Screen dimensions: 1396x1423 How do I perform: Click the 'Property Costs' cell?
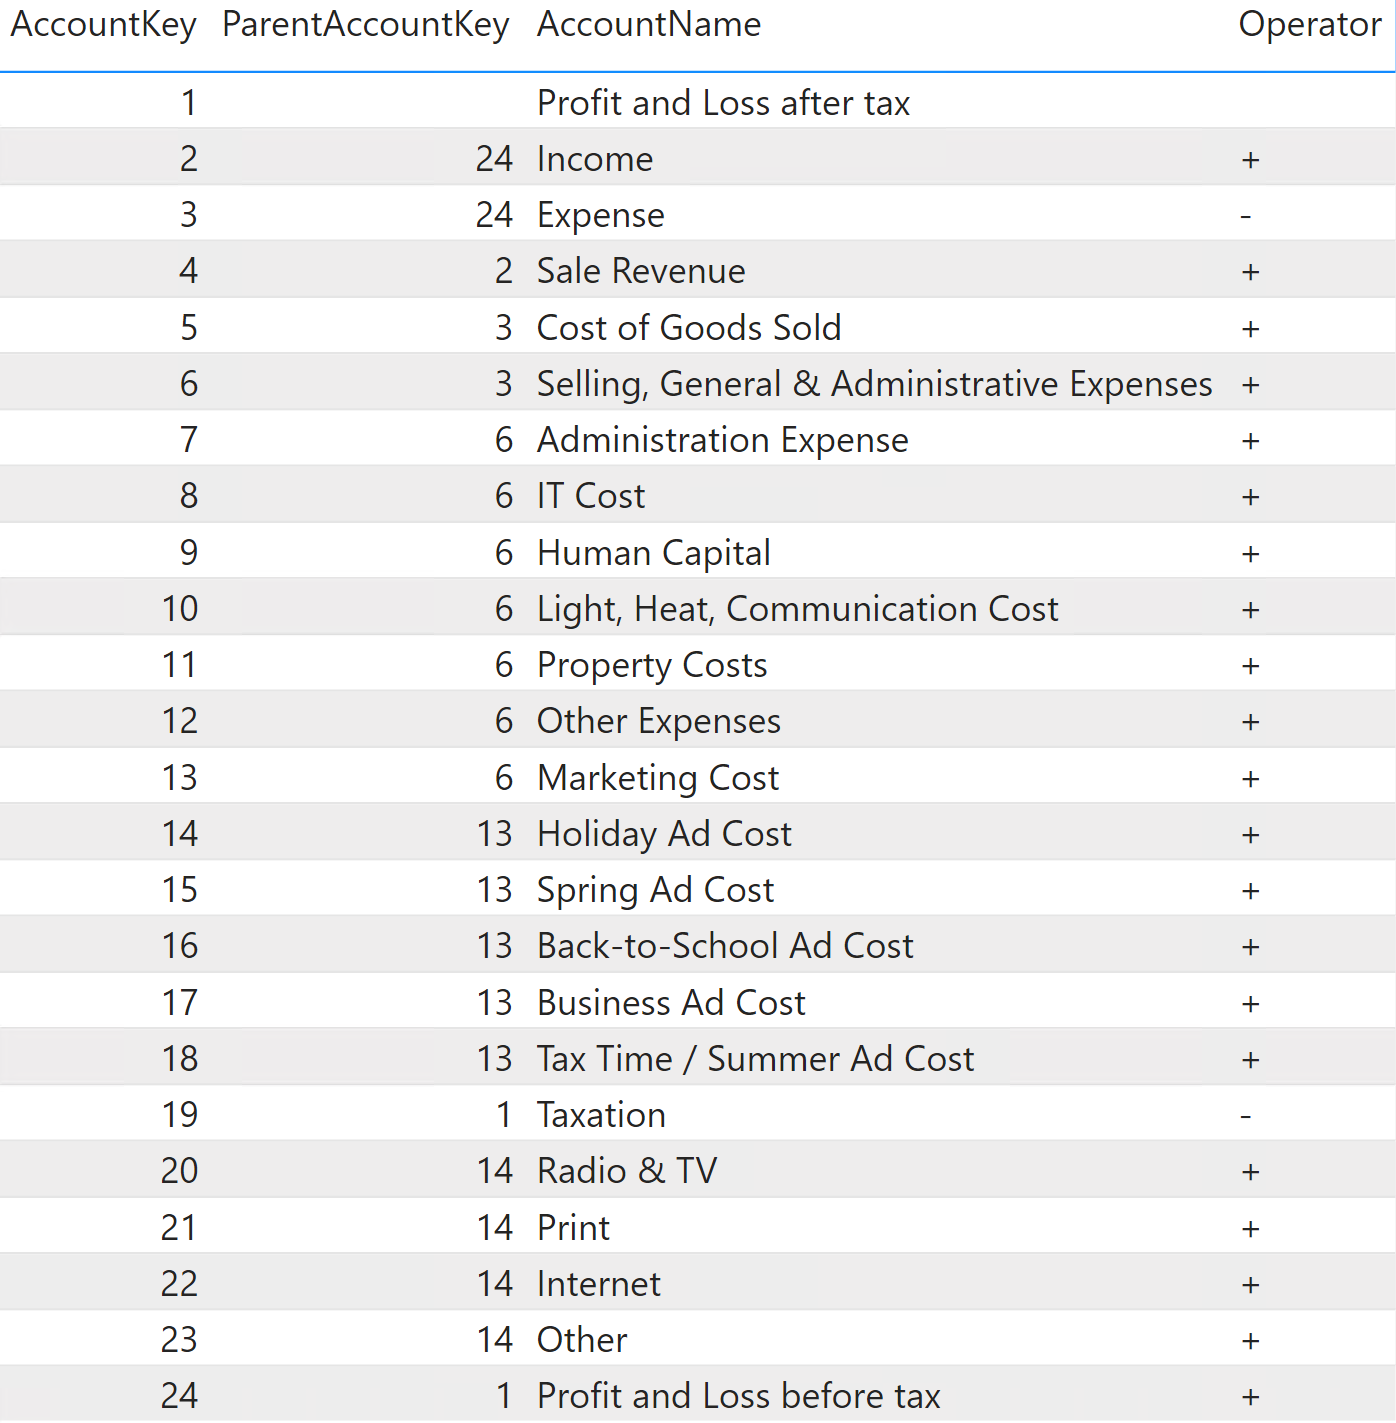pyautogui.click(x=652, y=666)
